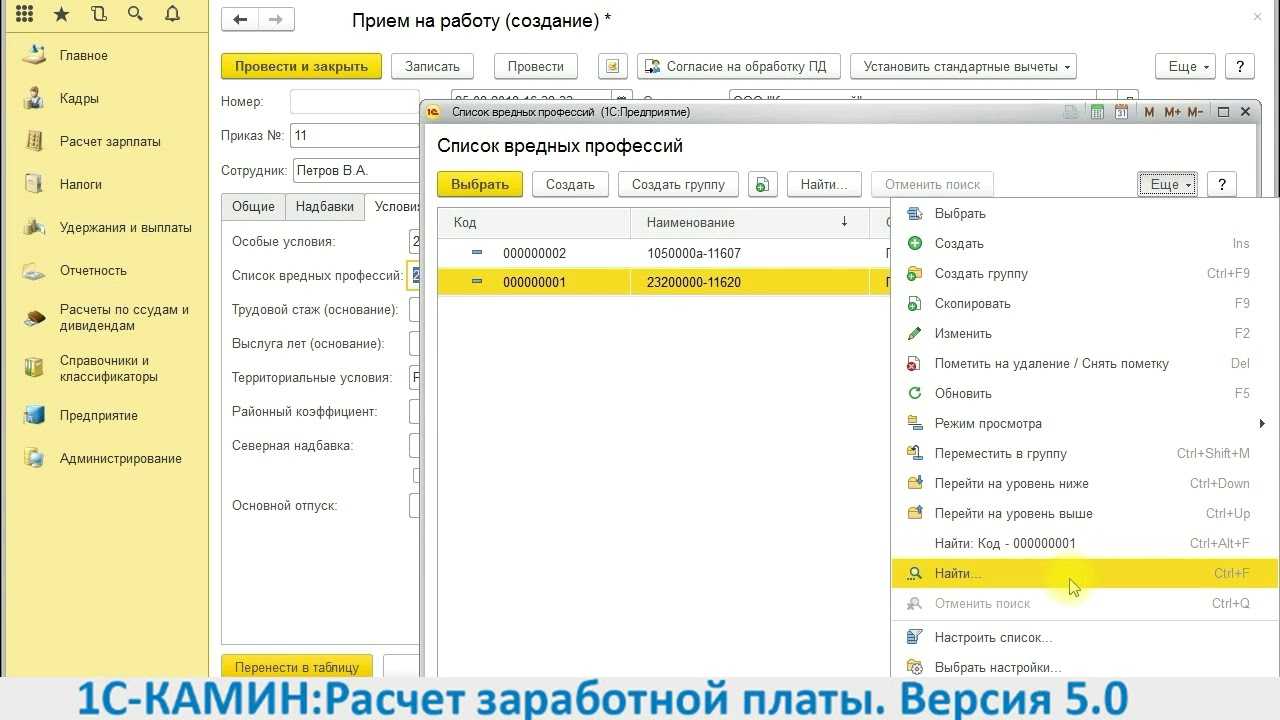Screen dimensions: 1280x720
Task: Click the Создать группу toolbar button
Action: coord(678,184)
